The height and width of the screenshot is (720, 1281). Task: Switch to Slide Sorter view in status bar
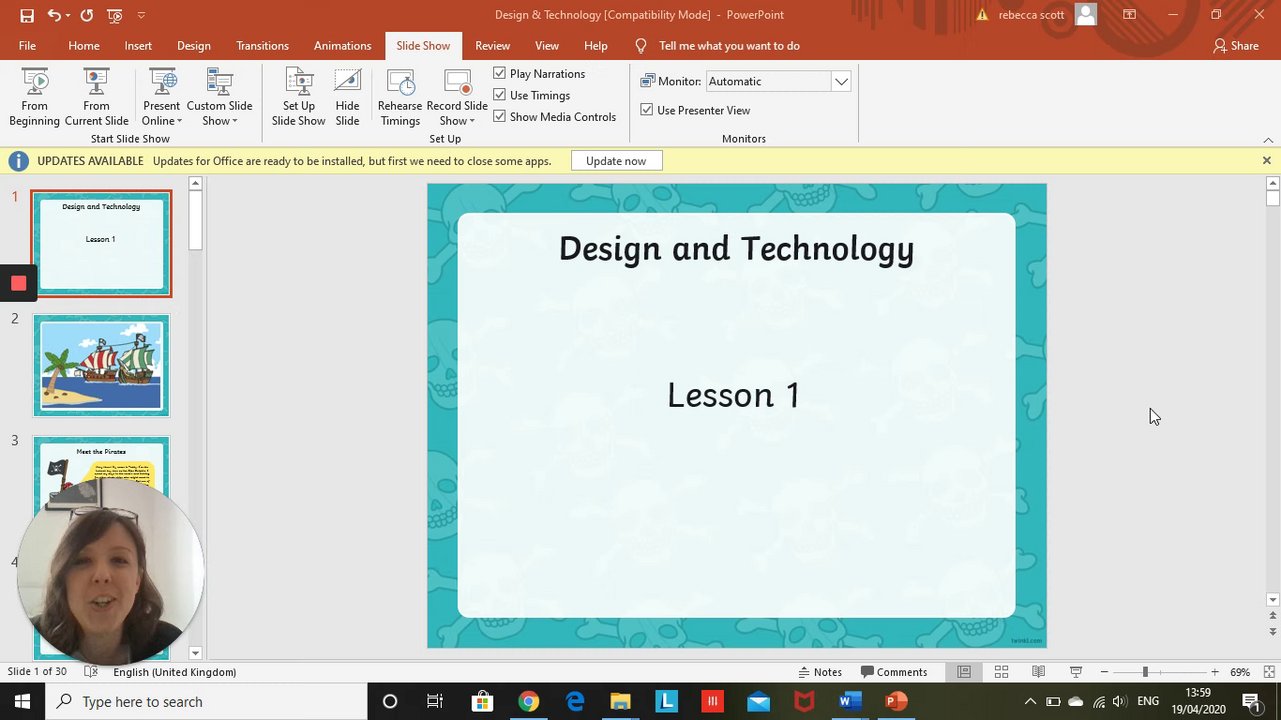(x=1001, y=672)
